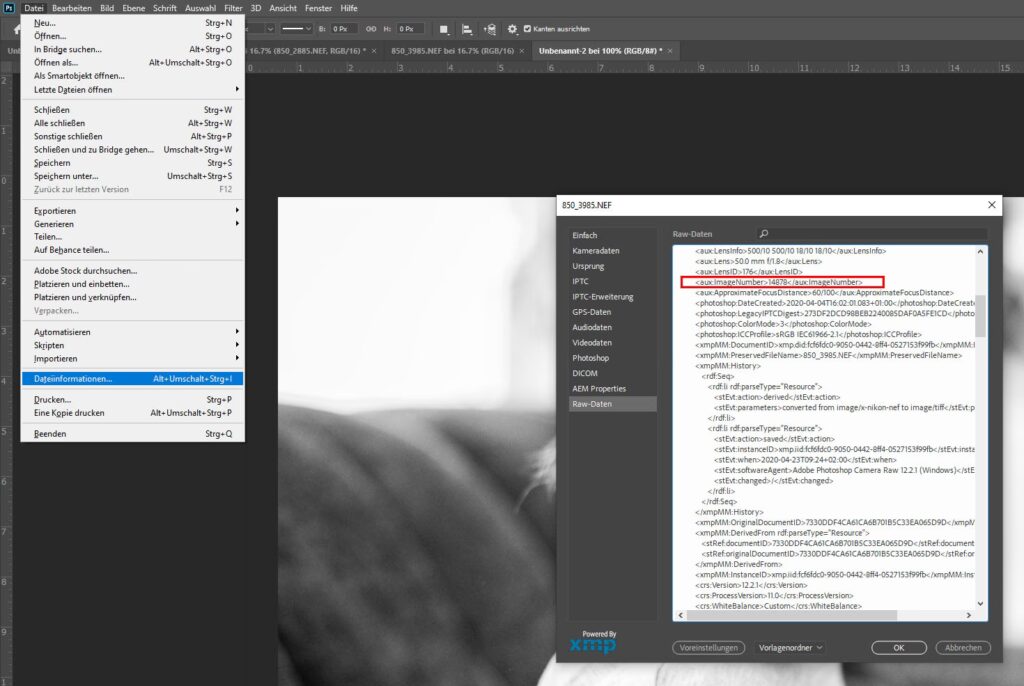Click the search field in Raw-Daten dialog
Viewport: 1024px width, 686px height.
[x=870, y=233]
